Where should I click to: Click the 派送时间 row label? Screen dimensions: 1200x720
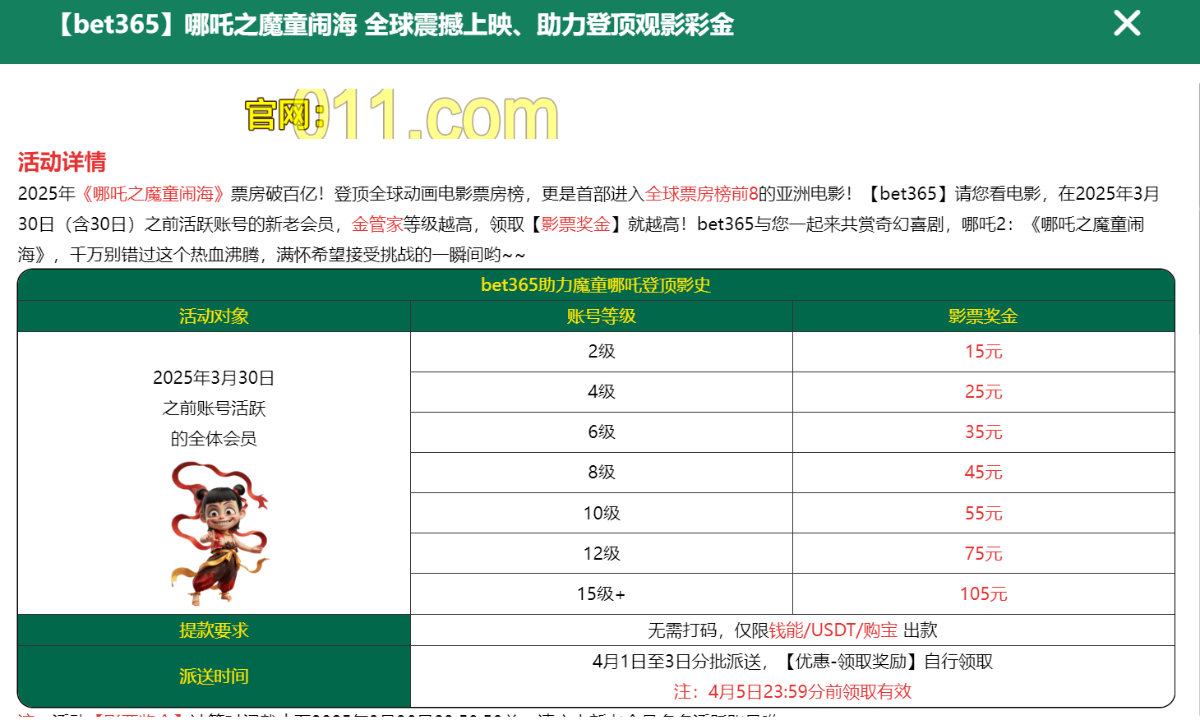pyautogui.click(x=214, y=676)
